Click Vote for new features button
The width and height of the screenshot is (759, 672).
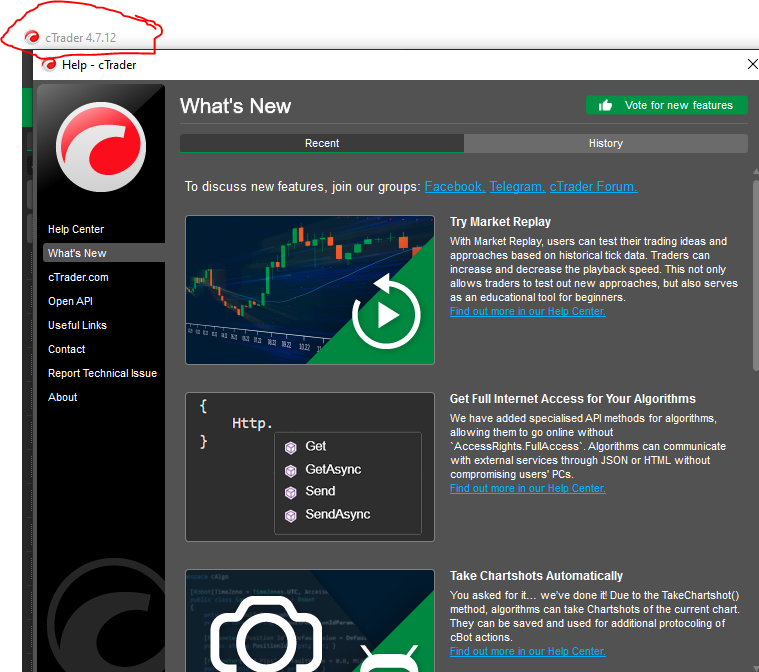coord(667,105)
